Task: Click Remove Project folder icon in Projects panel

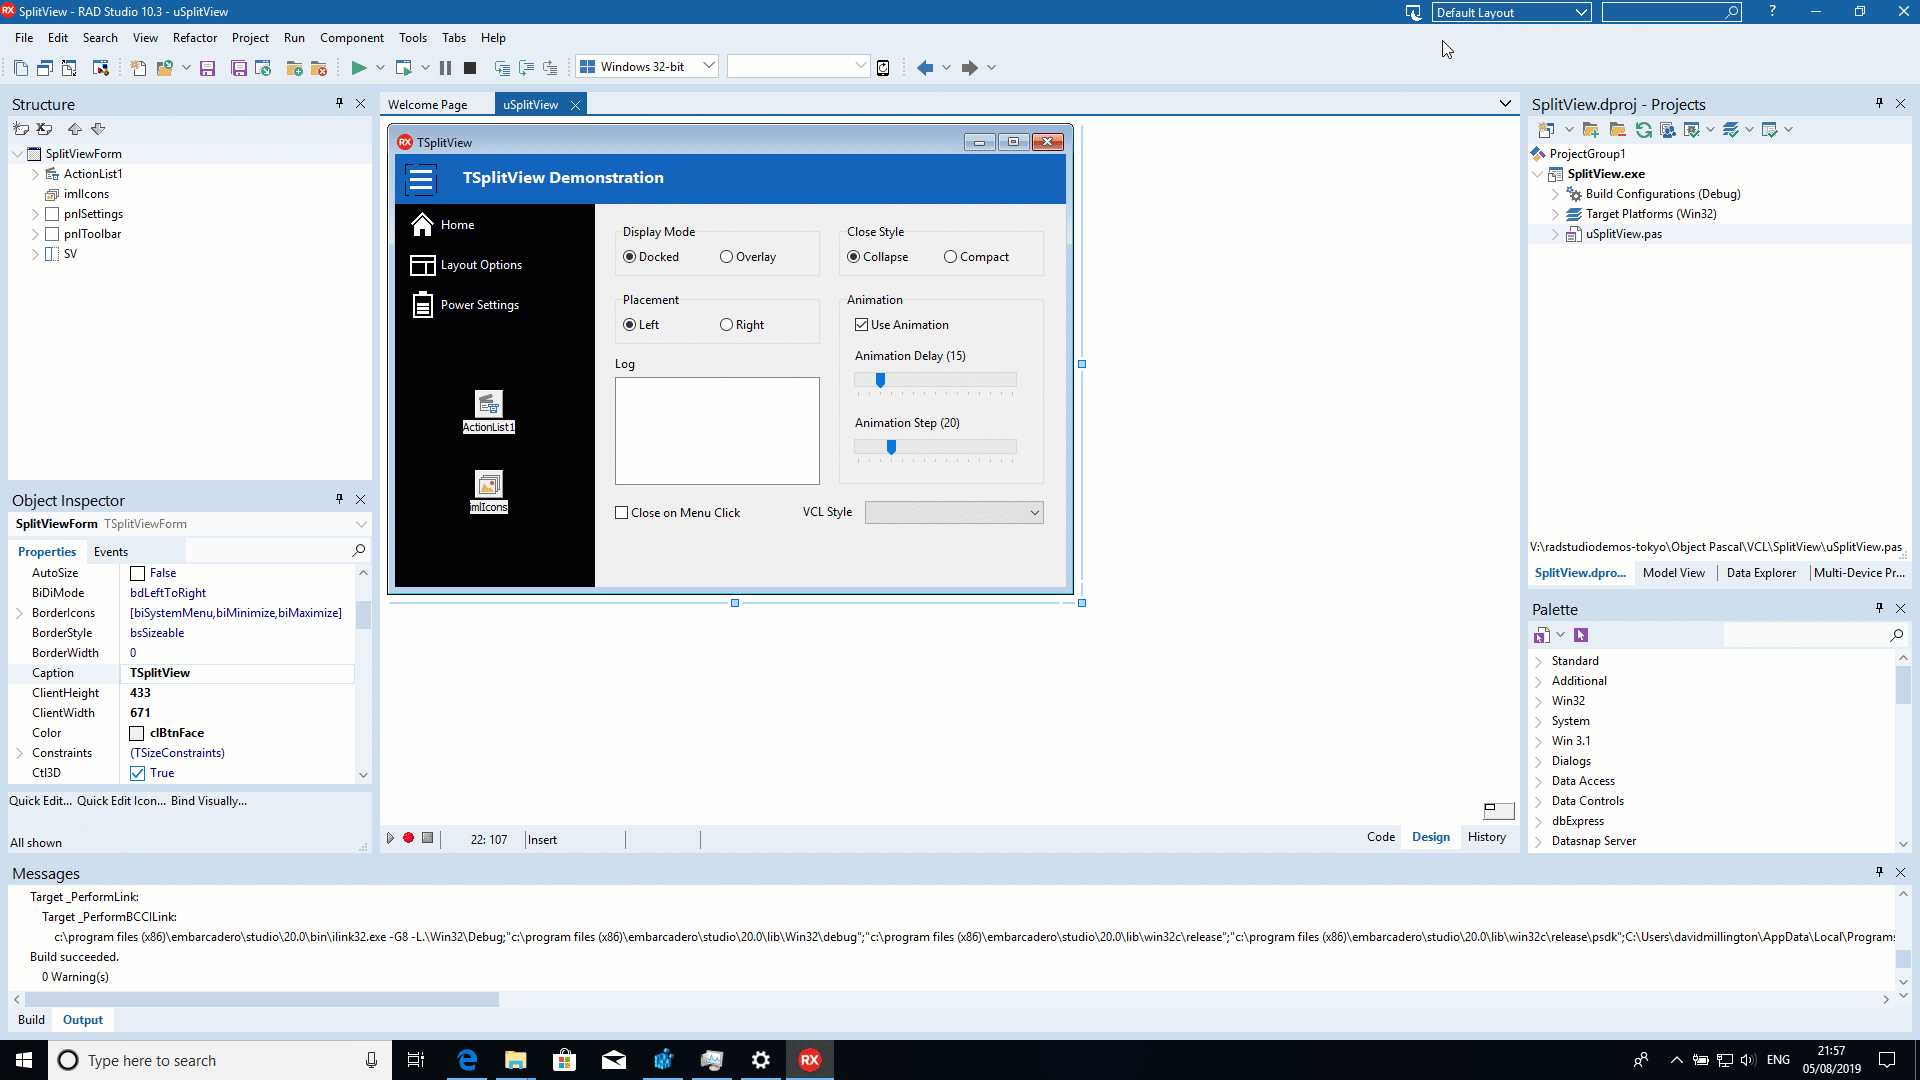Action: click(x=1617, y=130)
